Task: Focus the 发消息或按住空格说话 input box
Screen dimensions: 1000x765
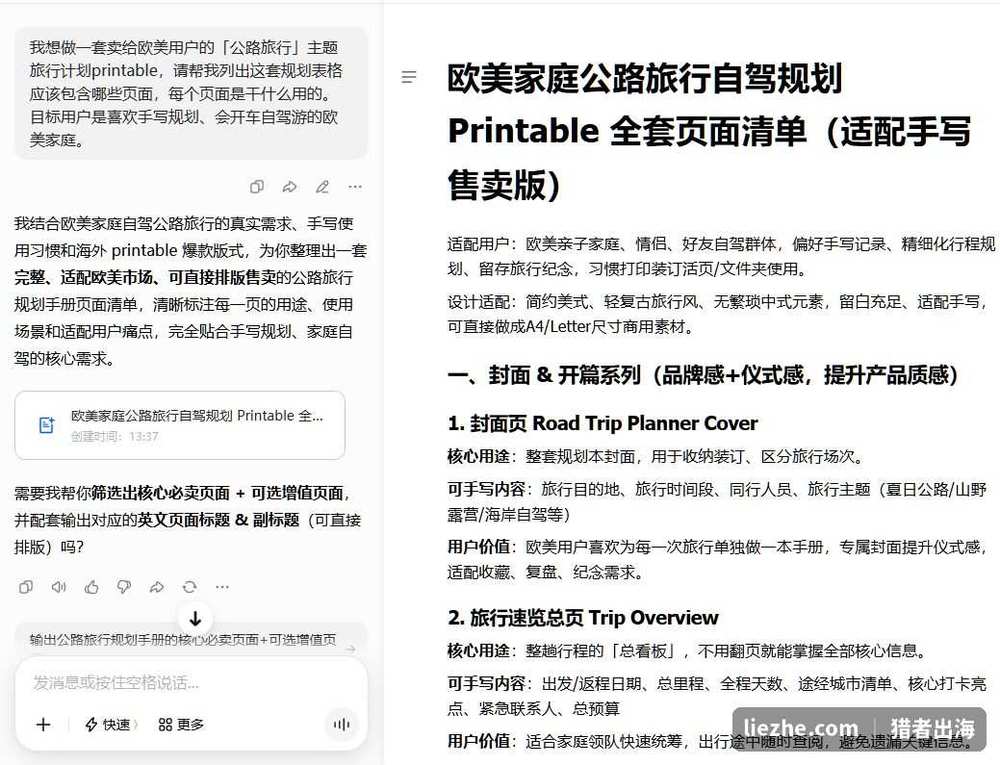Action: point(191,683)
